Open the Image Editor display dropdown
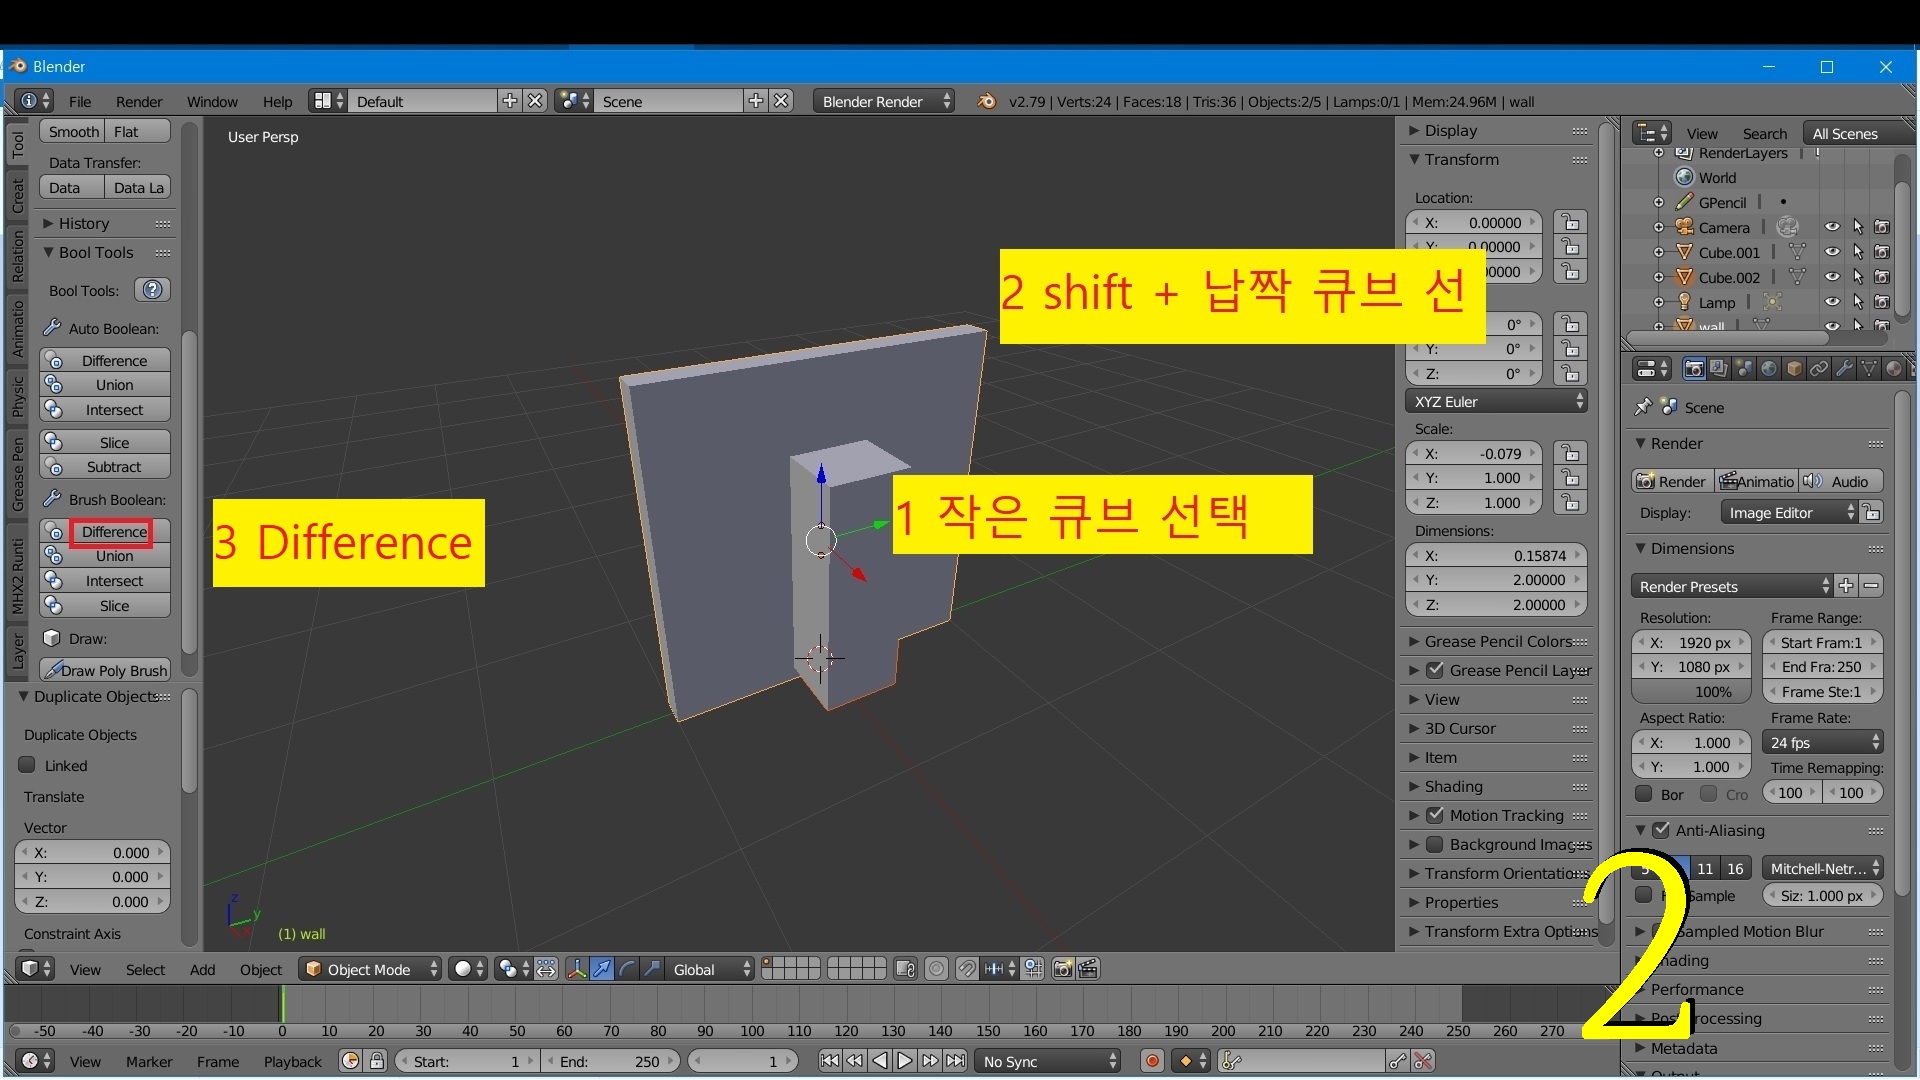The image size is (1920, 1080). point(1789,512)
